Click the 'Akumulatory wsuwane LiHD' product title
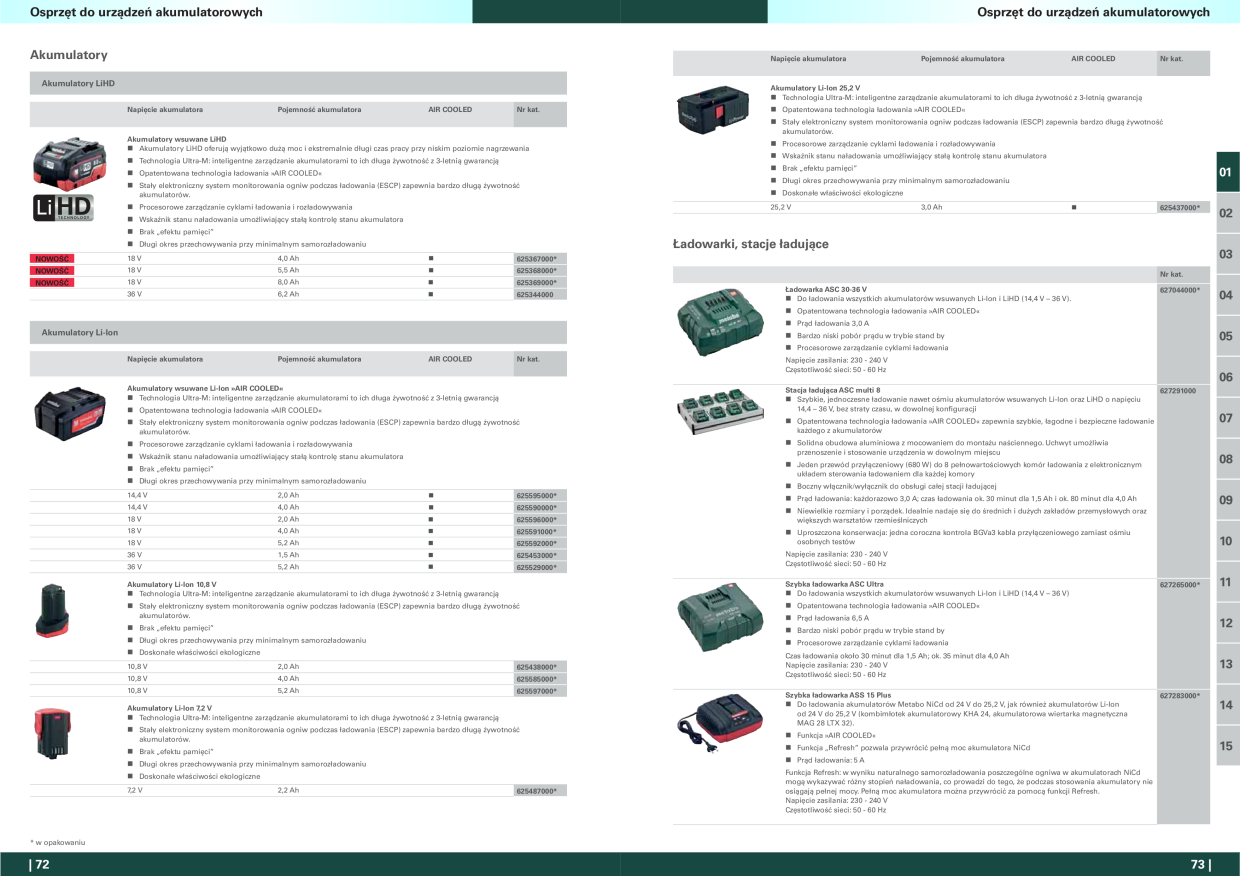 click(177, 139)
